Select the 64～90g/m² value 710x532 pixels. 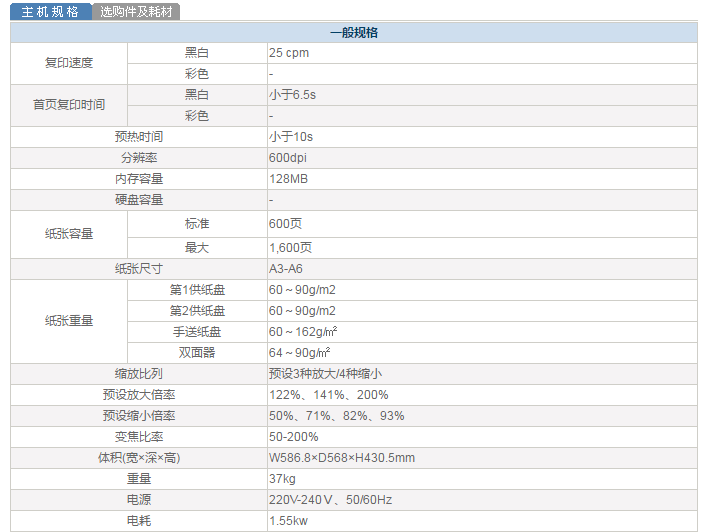point(299,353)
